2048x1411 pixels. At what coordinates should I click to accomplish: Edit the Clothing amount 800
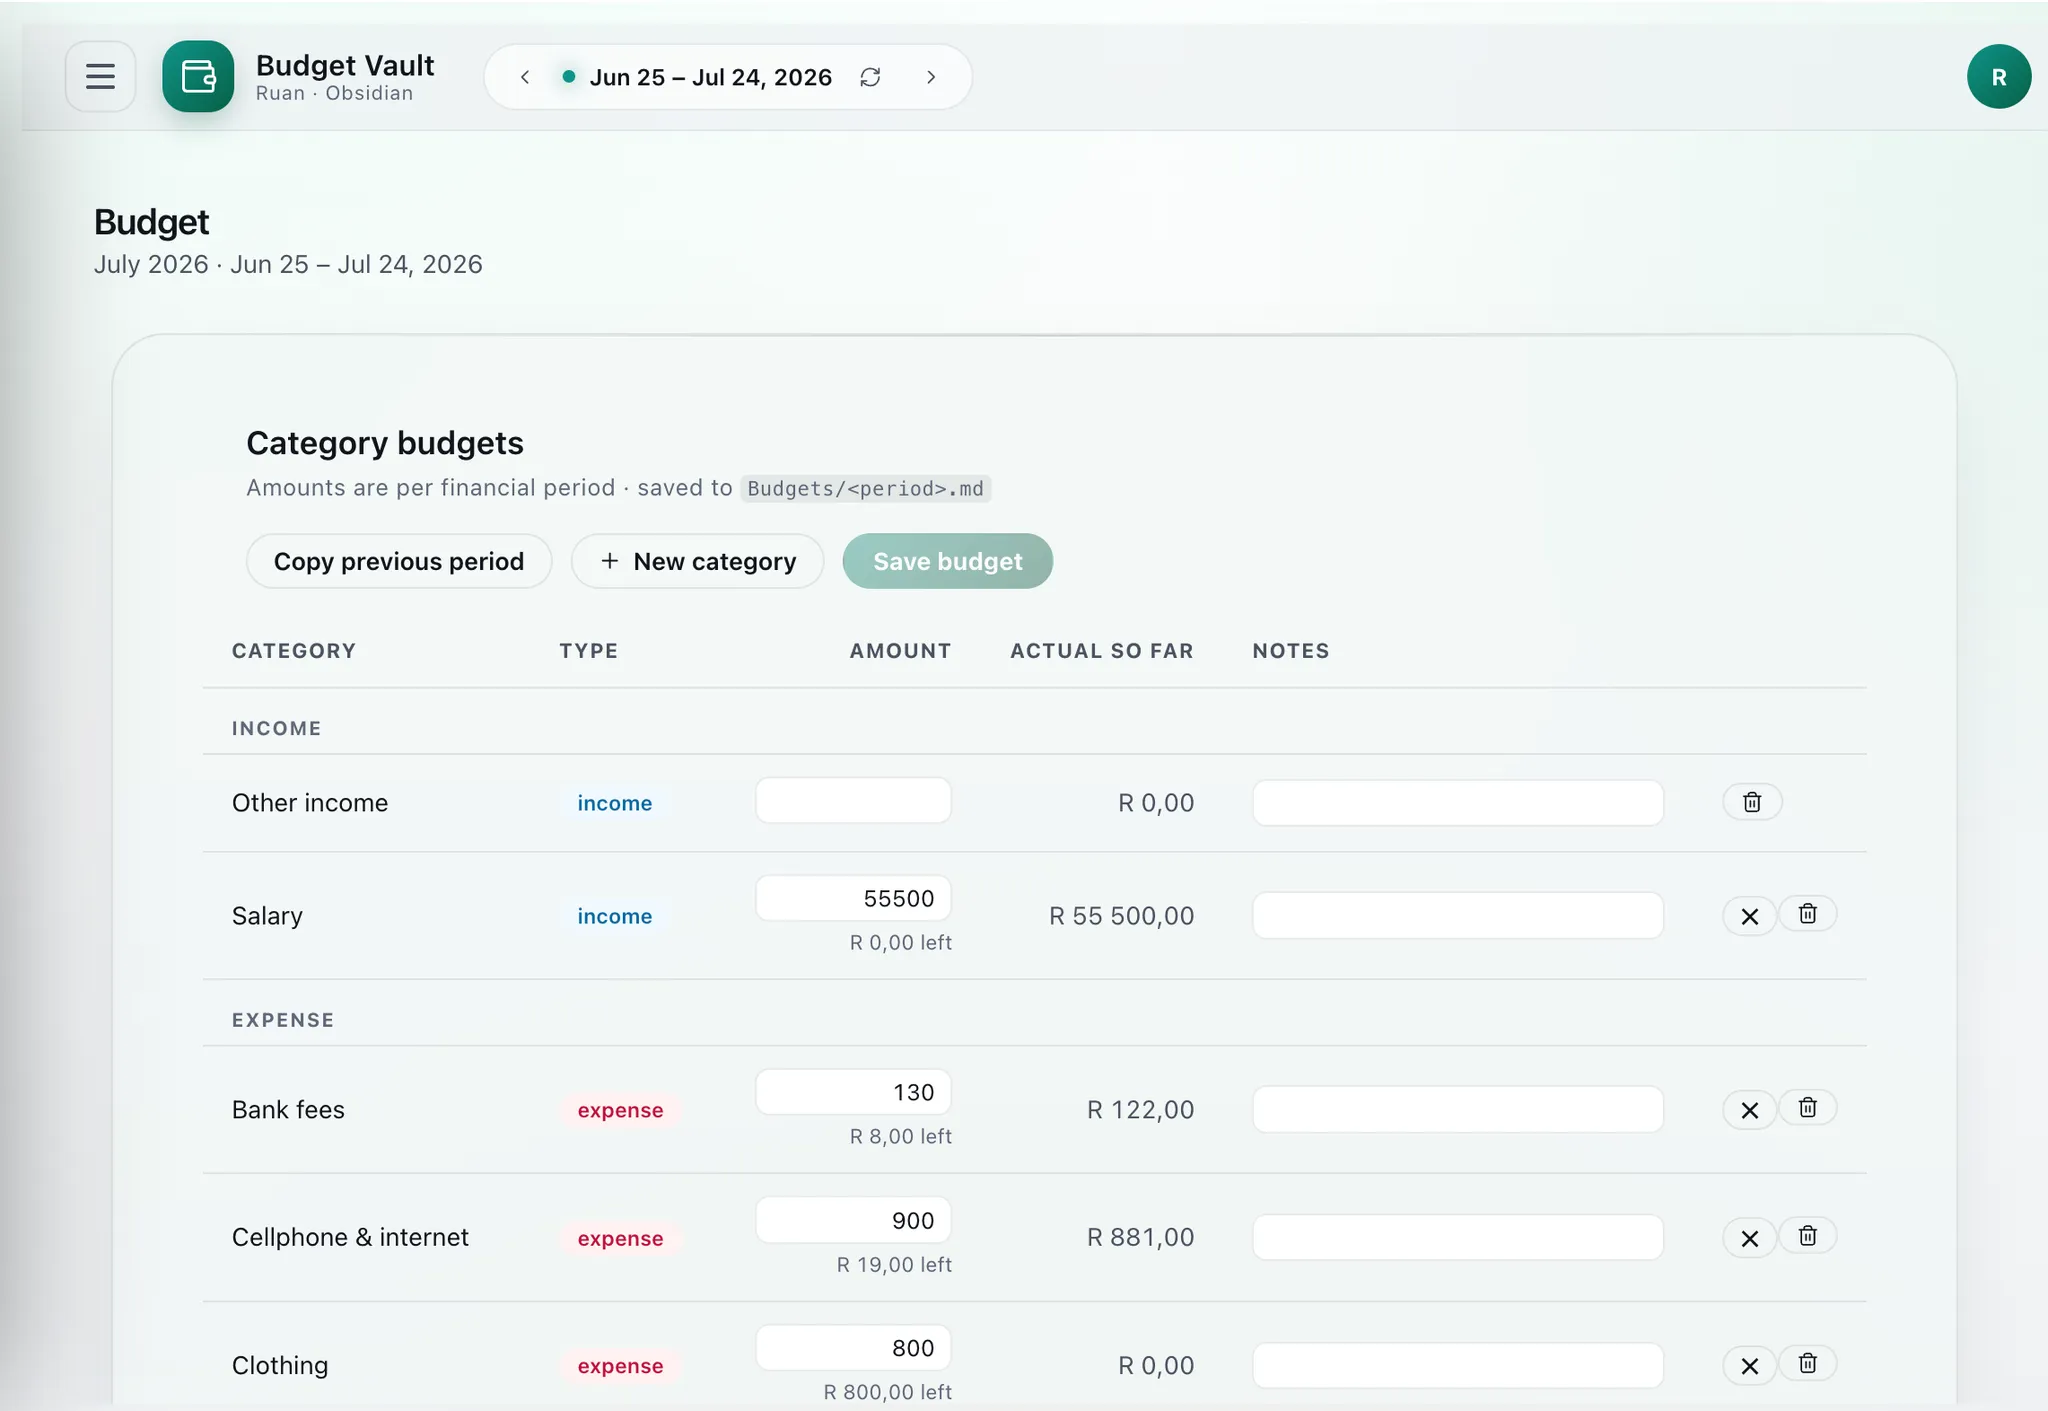coord(853,1348)
